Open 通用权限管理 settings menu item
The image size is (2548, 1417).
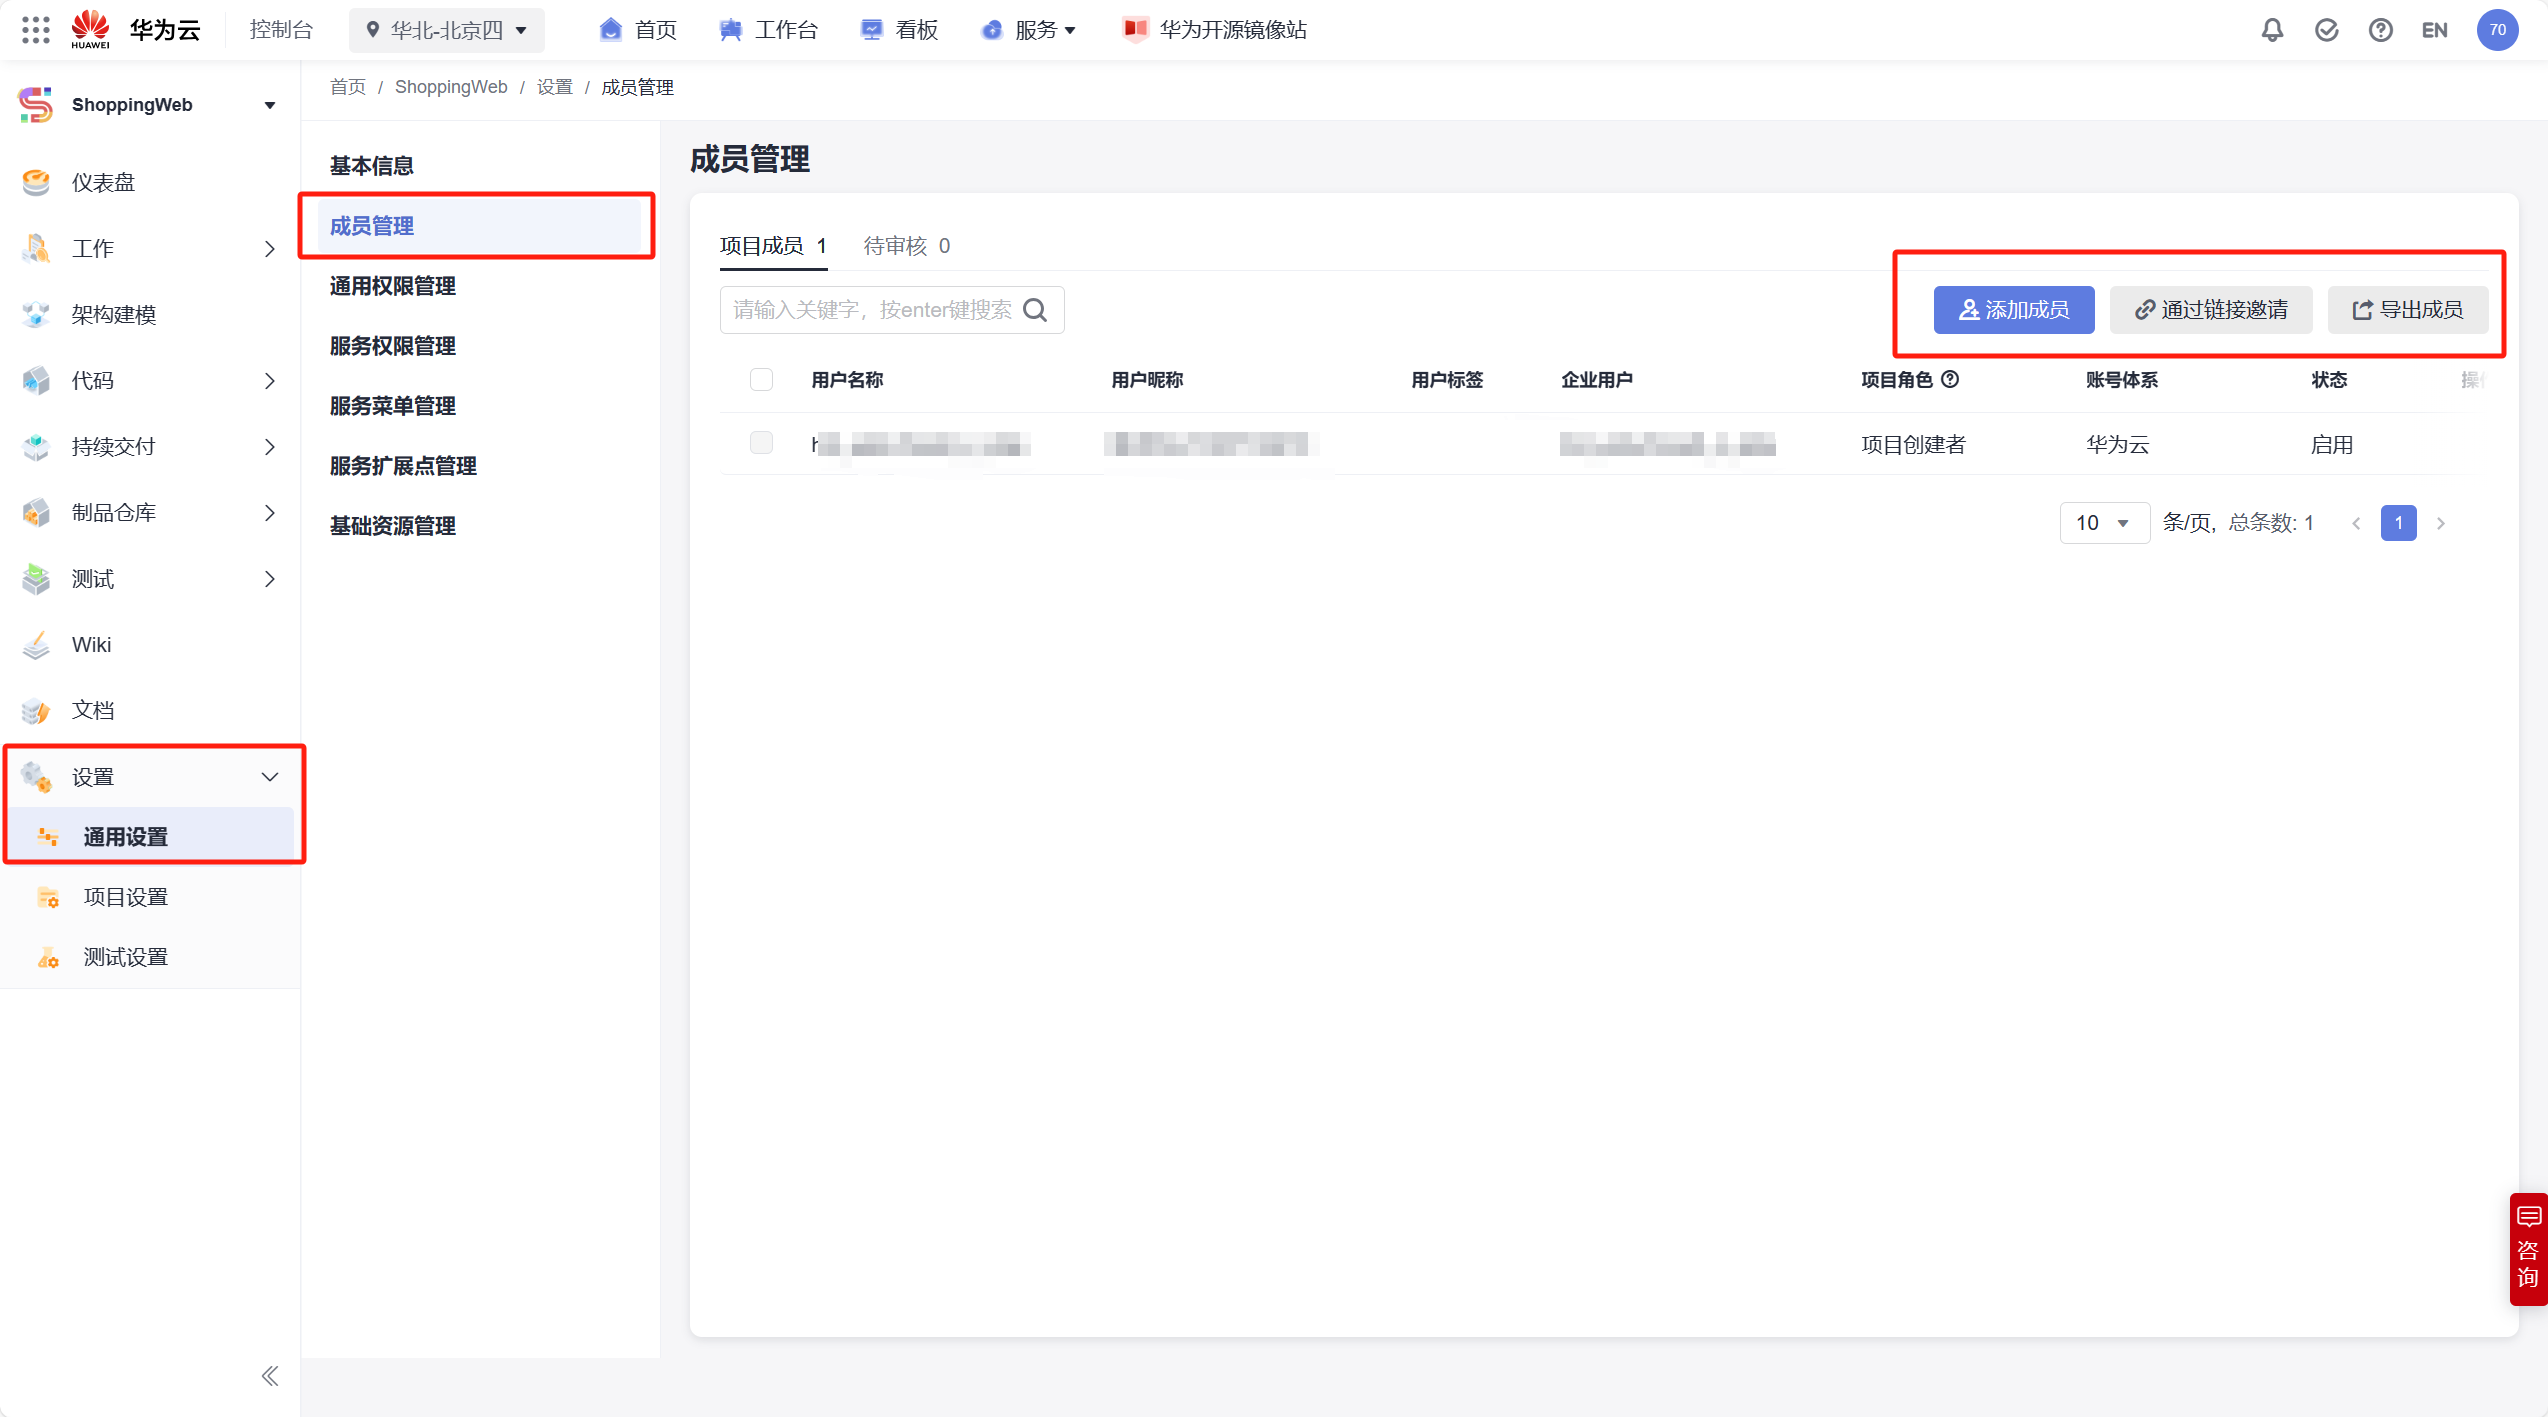click(x=393, y=286)
